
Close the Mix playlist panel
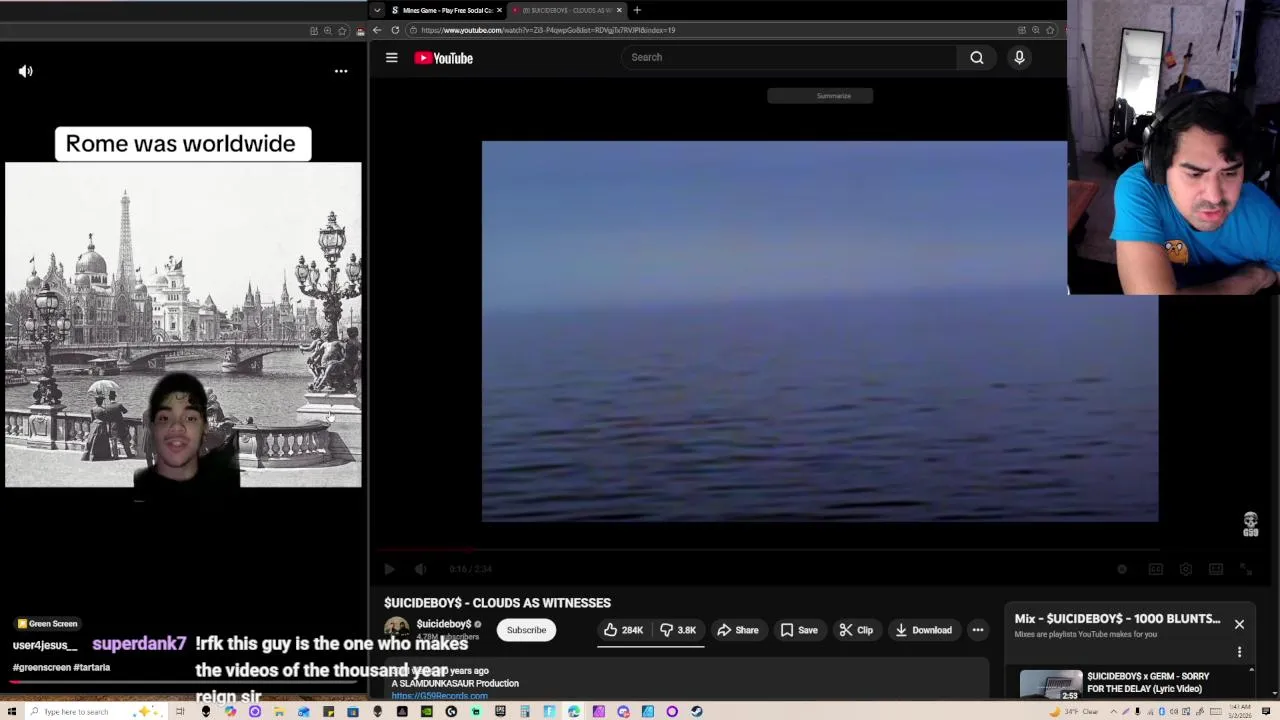pyautogui.click(x=1239, y=625)
